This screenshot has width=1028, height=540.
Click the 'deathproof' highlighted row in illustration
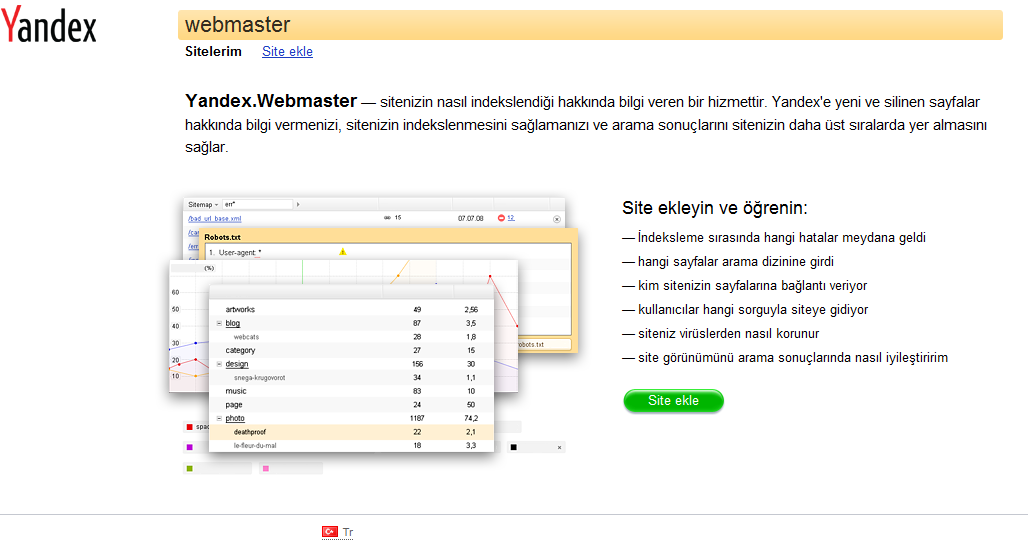click(351, 432)
